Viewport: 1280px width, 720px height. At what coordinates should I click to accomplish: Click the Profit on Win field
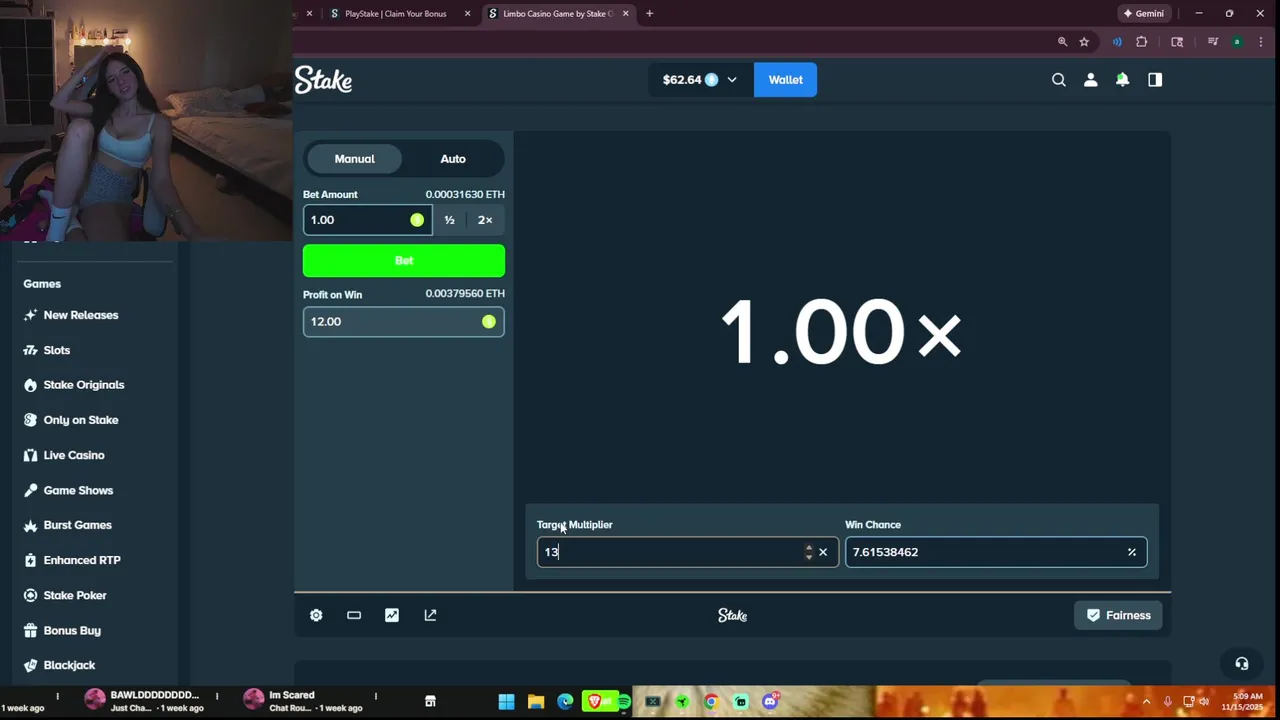coord(404,321)
